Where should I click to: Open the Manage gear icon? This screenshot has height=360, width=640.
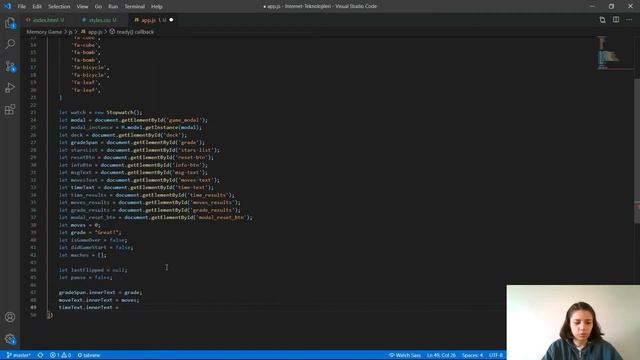[10, 339]
